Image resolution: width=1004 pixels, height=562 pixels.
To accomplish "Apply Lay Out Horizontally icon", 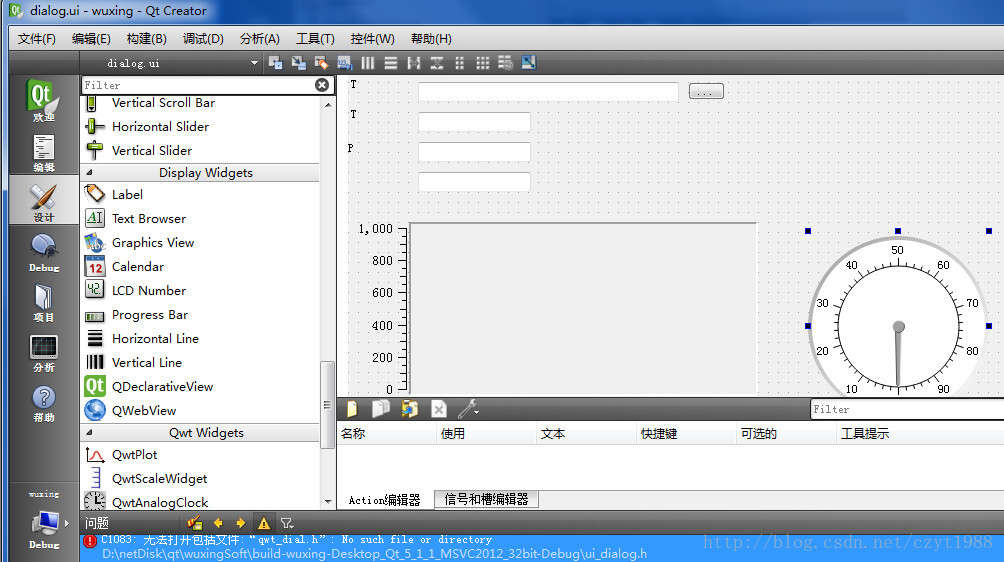I will click(368, 63).
